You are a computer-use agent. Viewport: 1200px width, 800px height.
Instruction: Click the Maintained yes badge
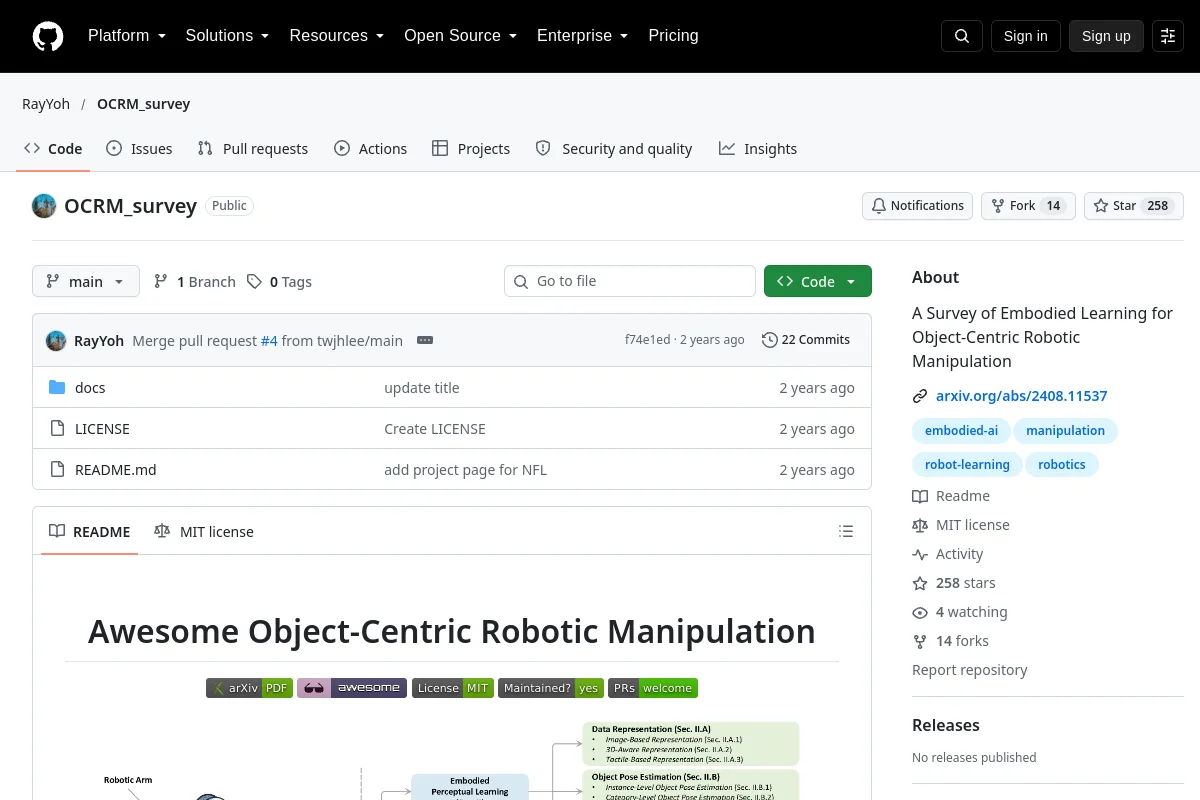click(551, 688)
